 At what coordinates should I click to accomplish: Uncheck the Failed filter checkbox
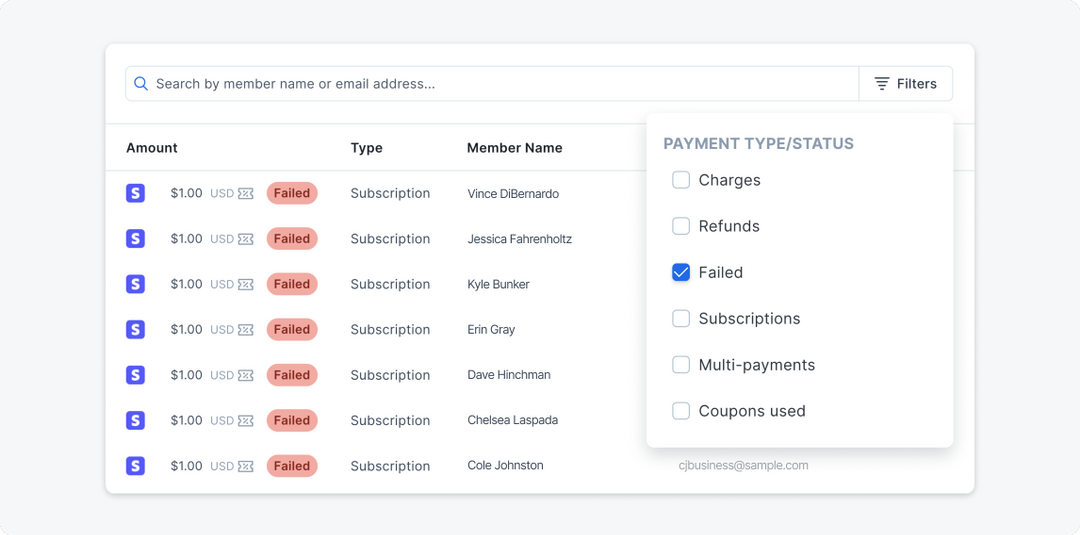681,272
